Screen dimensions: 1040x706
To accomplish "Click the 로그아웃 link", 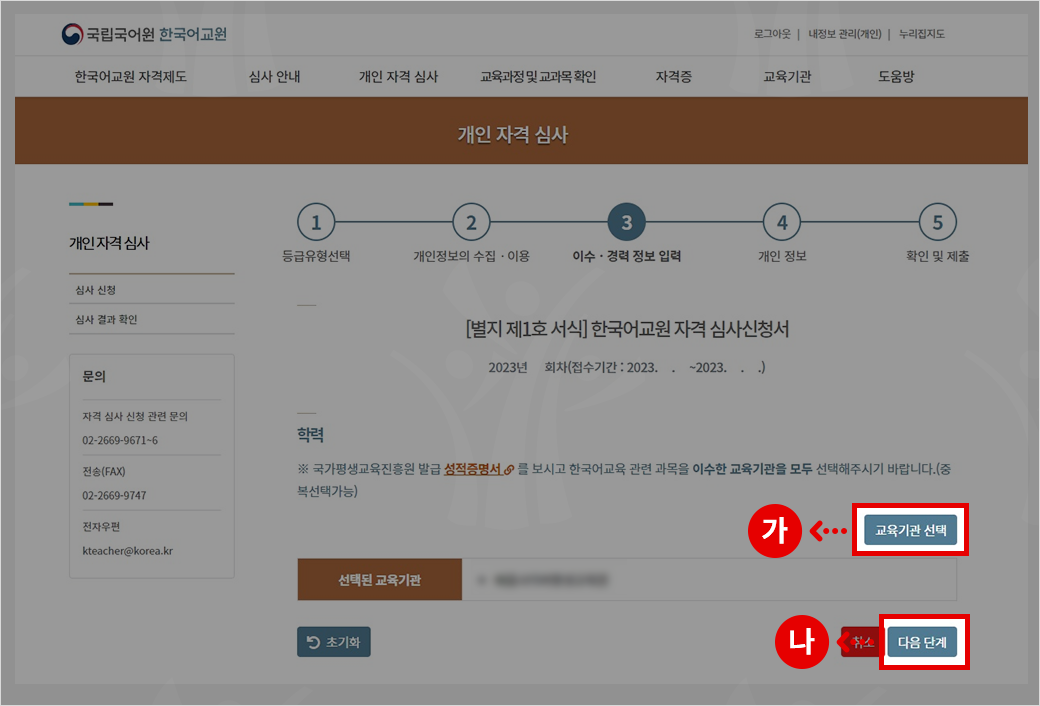I will (772, 34).
